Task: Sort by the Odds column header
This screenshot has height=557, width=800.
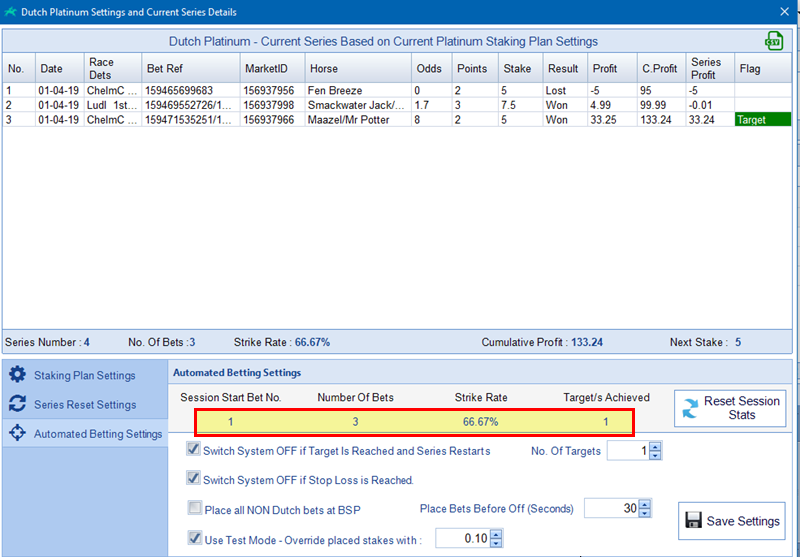Action: (431, 68)
